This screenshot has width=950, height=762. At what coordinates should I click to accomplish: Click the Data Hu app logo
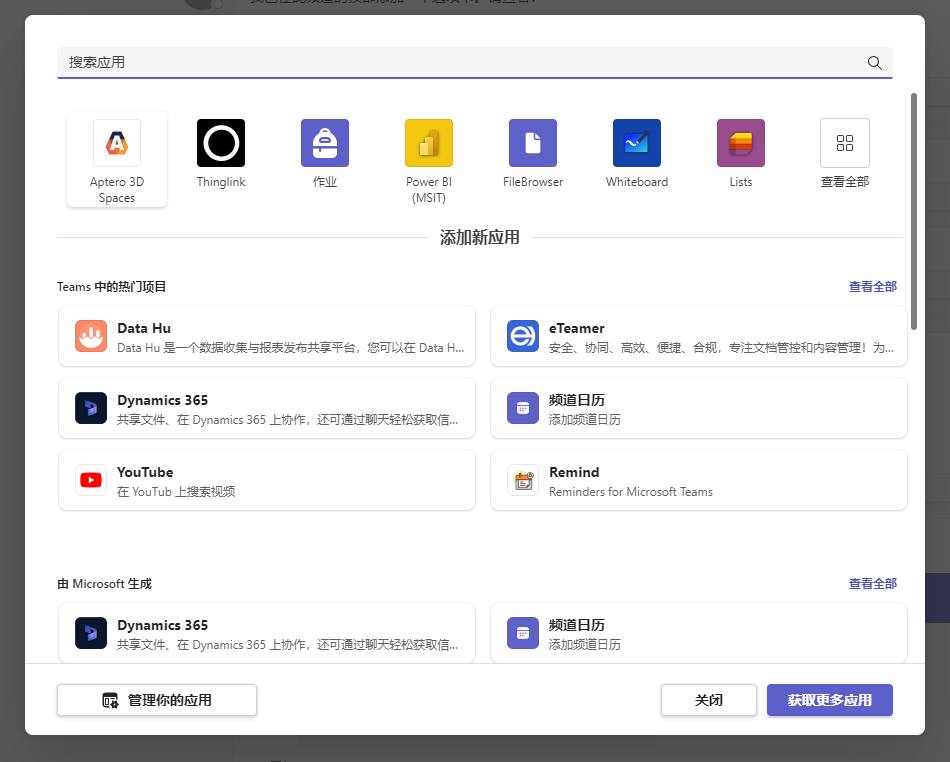point(91,336)
